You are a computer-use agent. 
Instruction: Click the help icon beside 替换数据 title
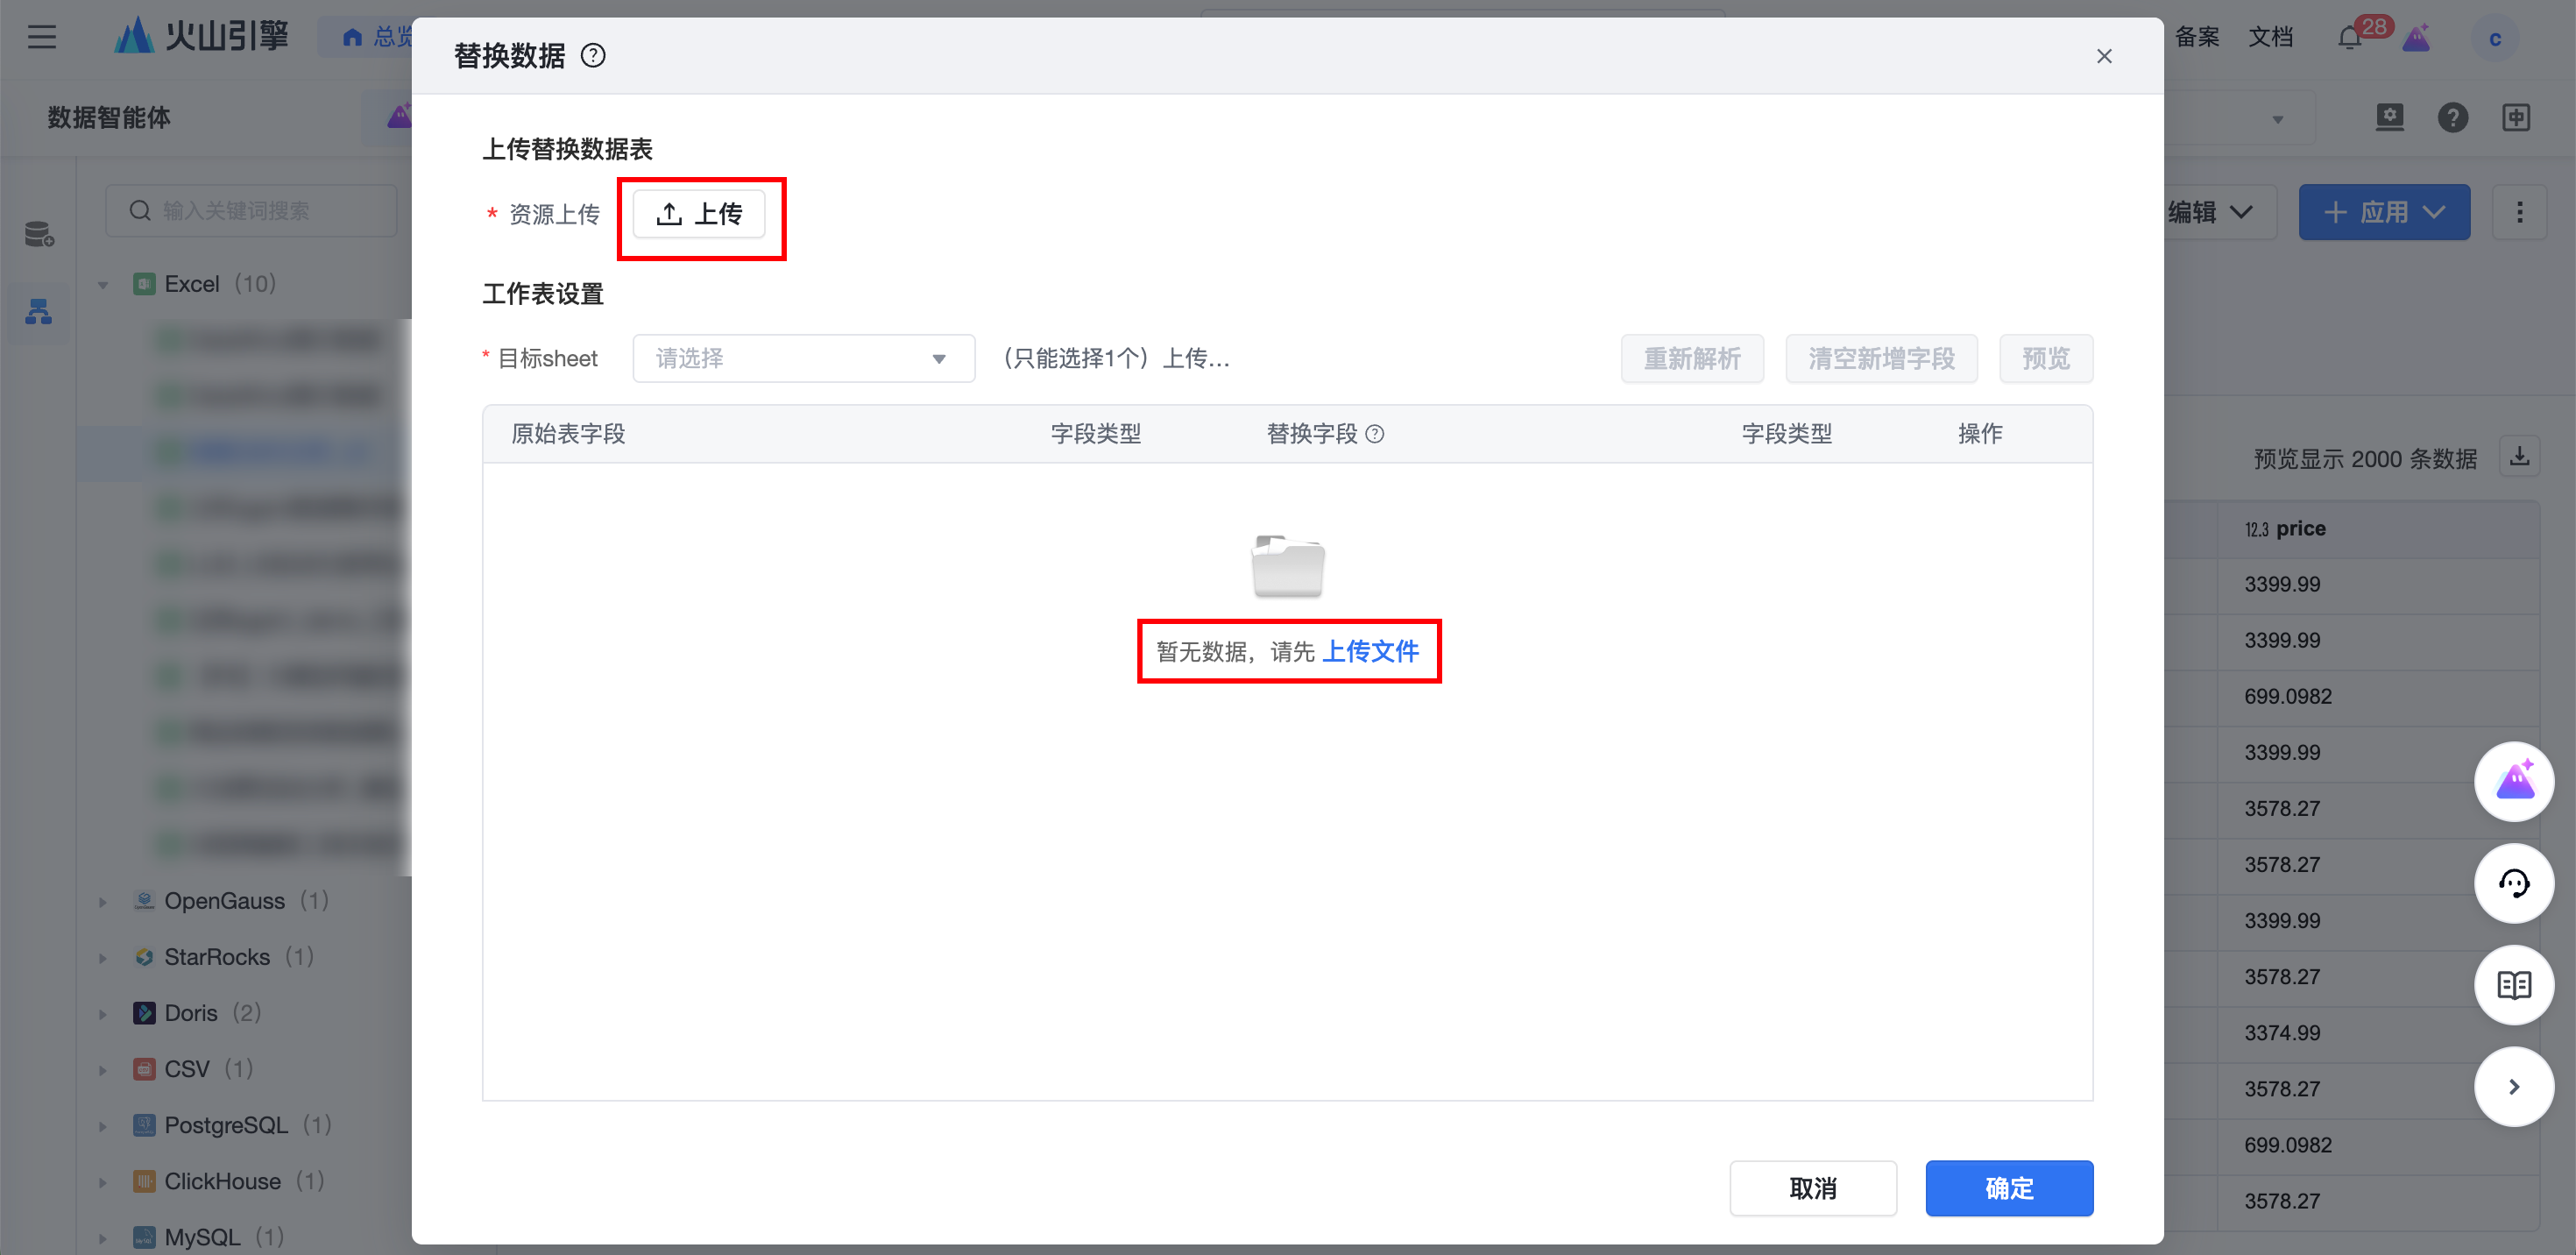pyautogui.click(x=593, y=56)
